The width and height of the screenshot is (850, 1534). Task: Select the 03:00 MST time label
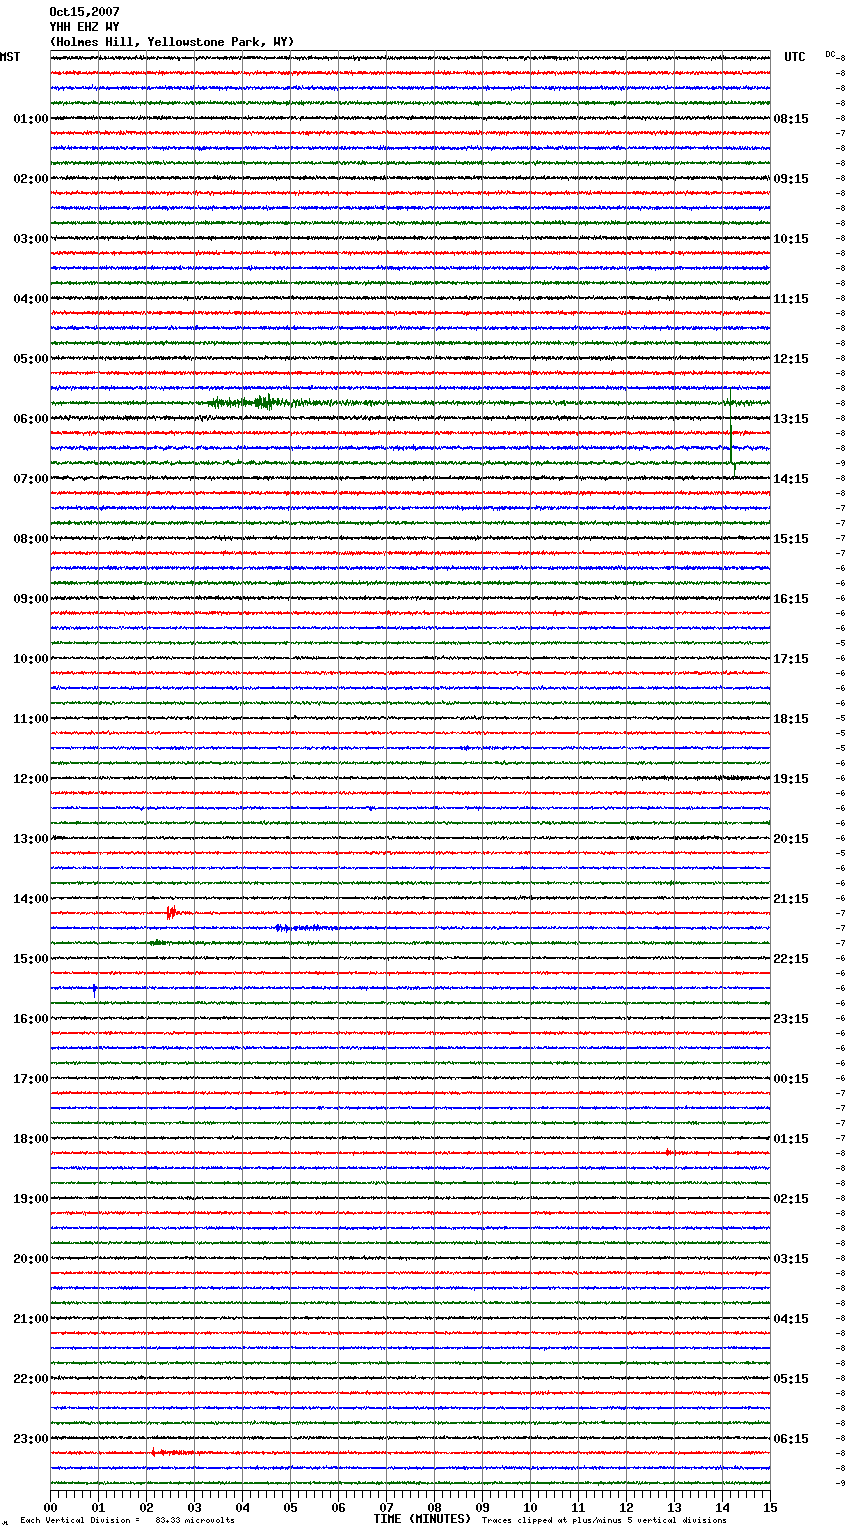coord(31,239)
